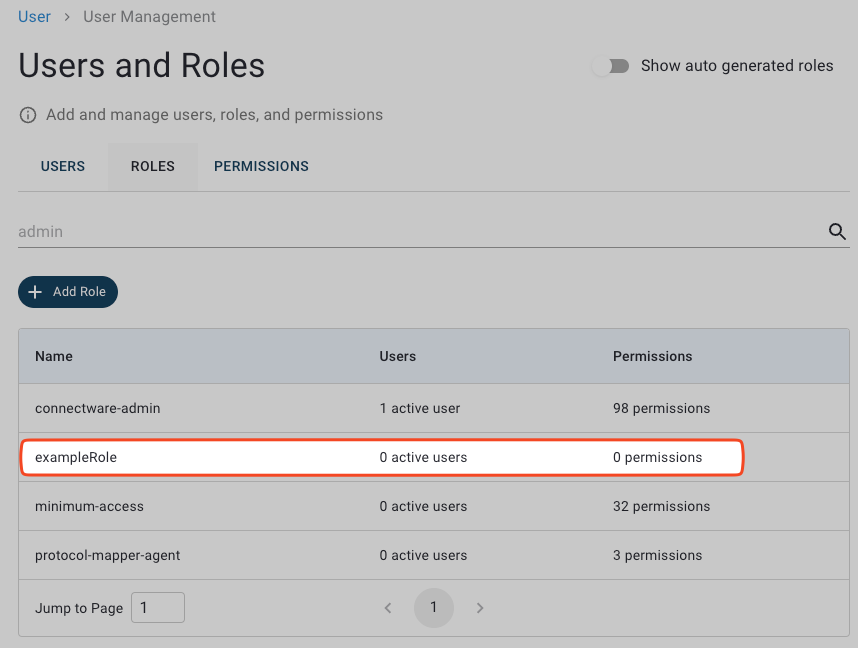The width and height of the screenshot is (858, 648).
Task: Open the minimum-access role
Action: [89, 506]
